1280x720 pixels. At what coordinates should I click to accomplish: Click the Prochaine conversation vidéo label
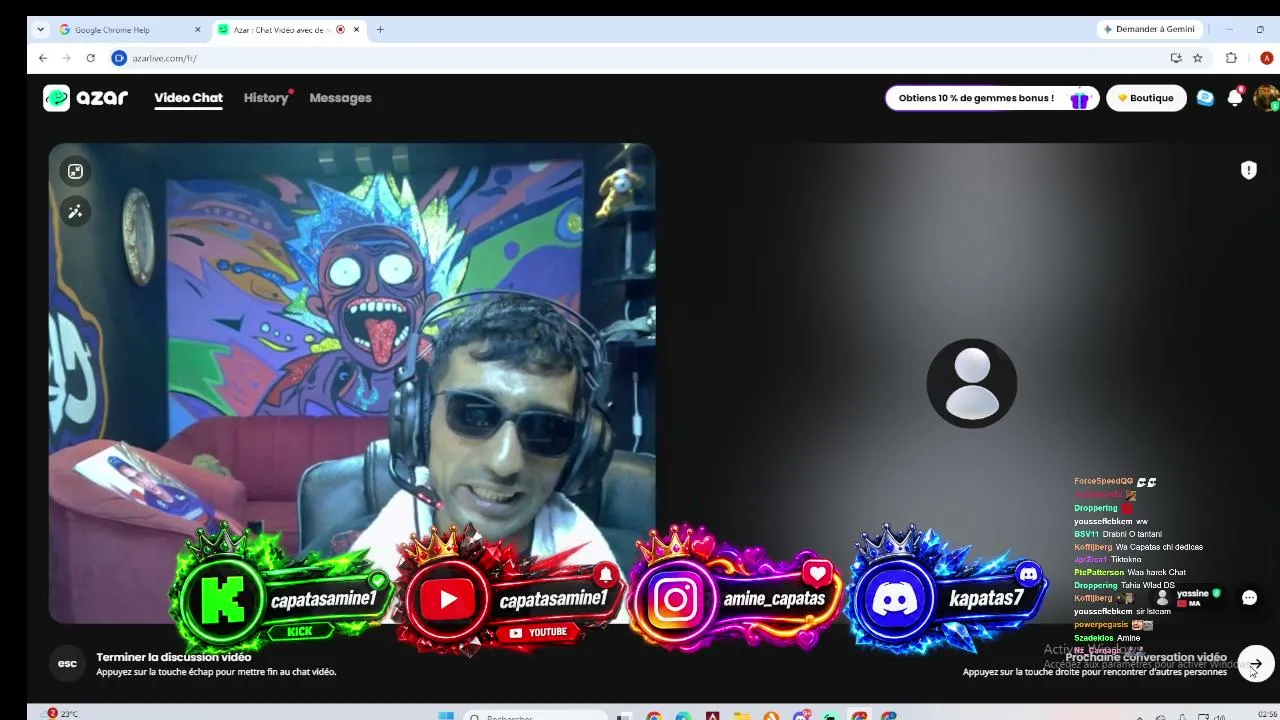(x=1146, y=657)
